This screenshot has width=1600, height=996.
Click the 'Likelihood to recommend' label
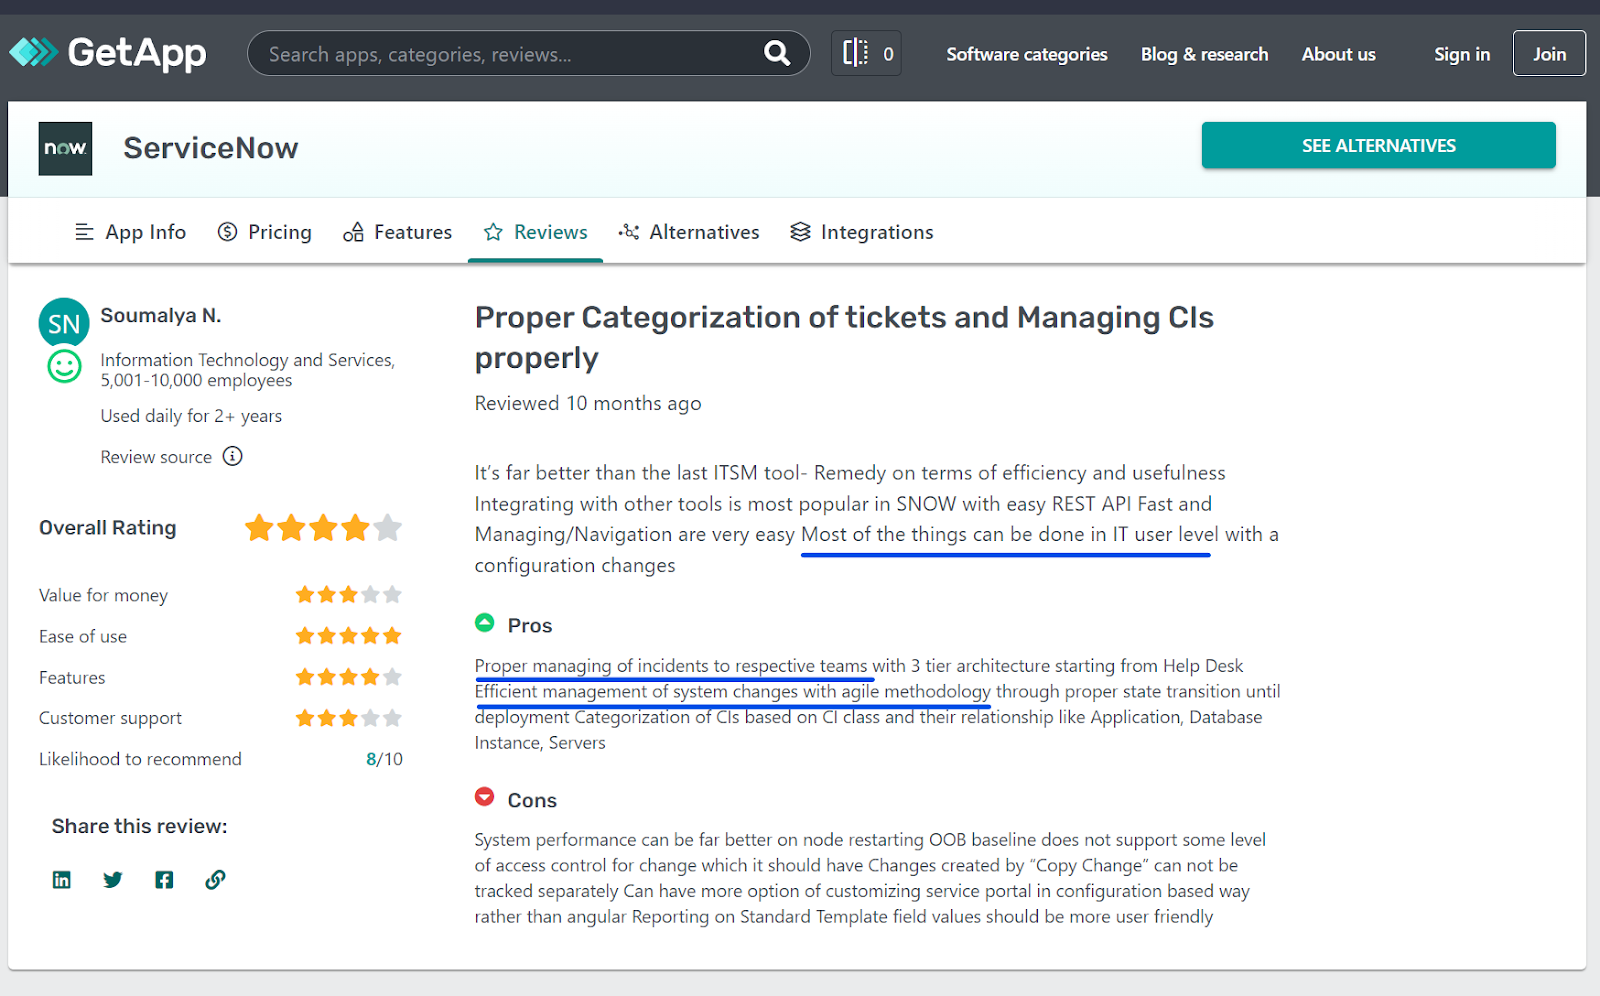[140, 759]
